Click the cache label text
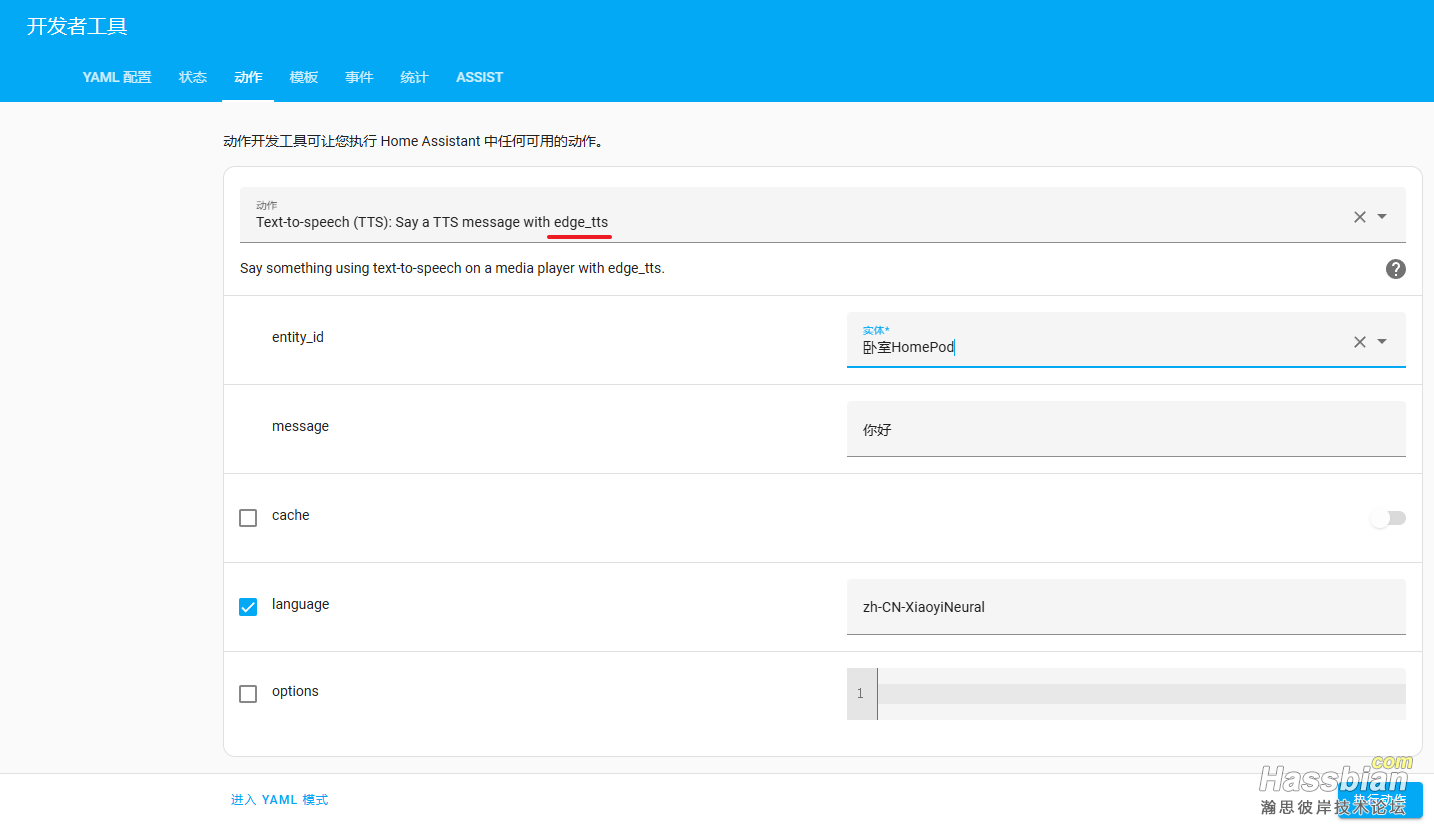The height and width of the screenshot is (825, 1434). tap(291, 515)
